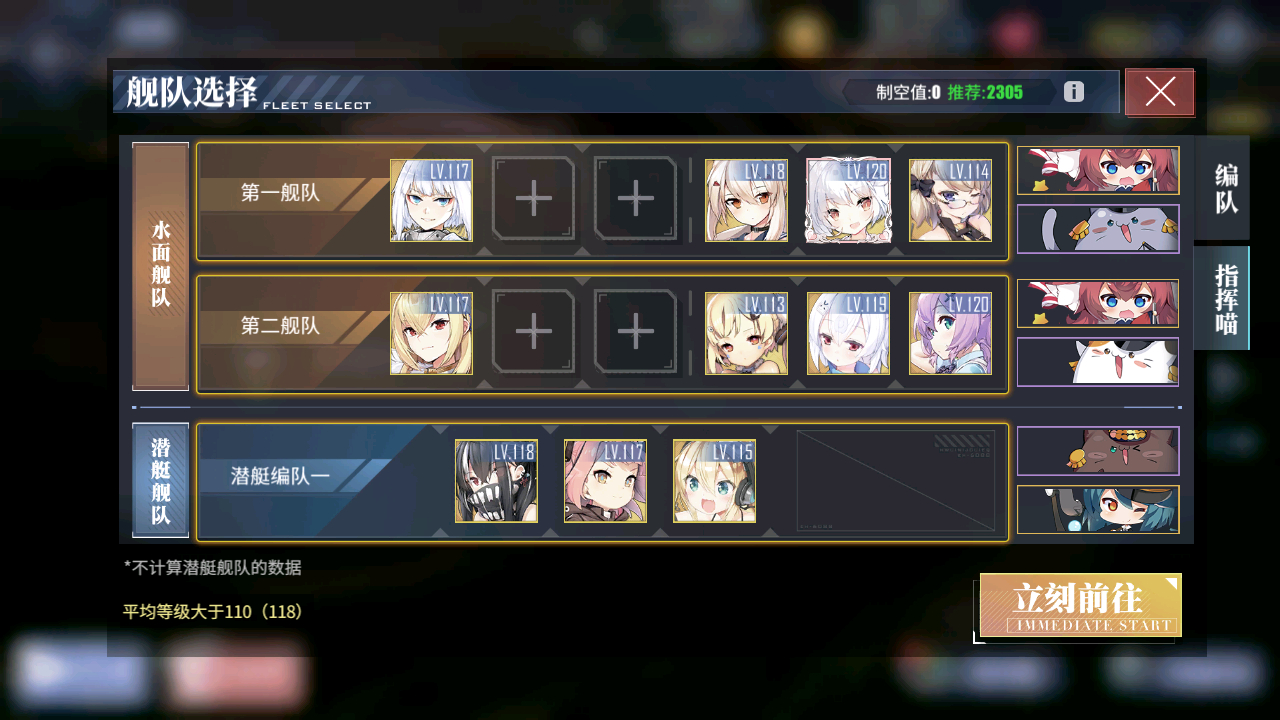Click the empty fourth submarine slot
This screenshot has height=720, width=1280.
coord(896,481)
